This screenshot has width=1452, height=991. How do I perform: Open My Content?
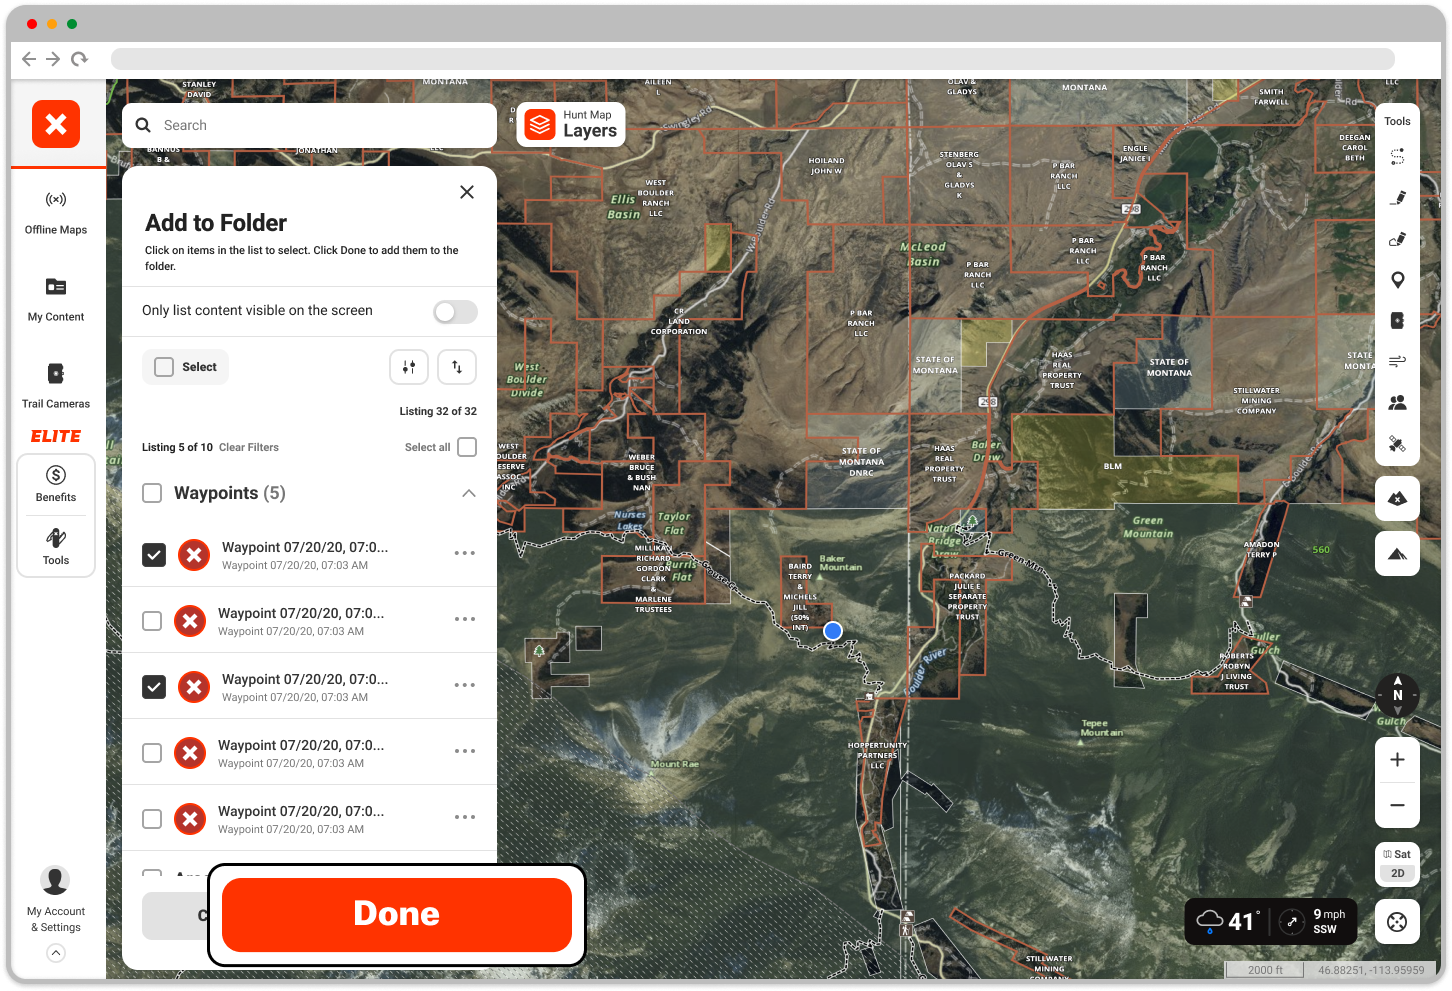point(56,299)
